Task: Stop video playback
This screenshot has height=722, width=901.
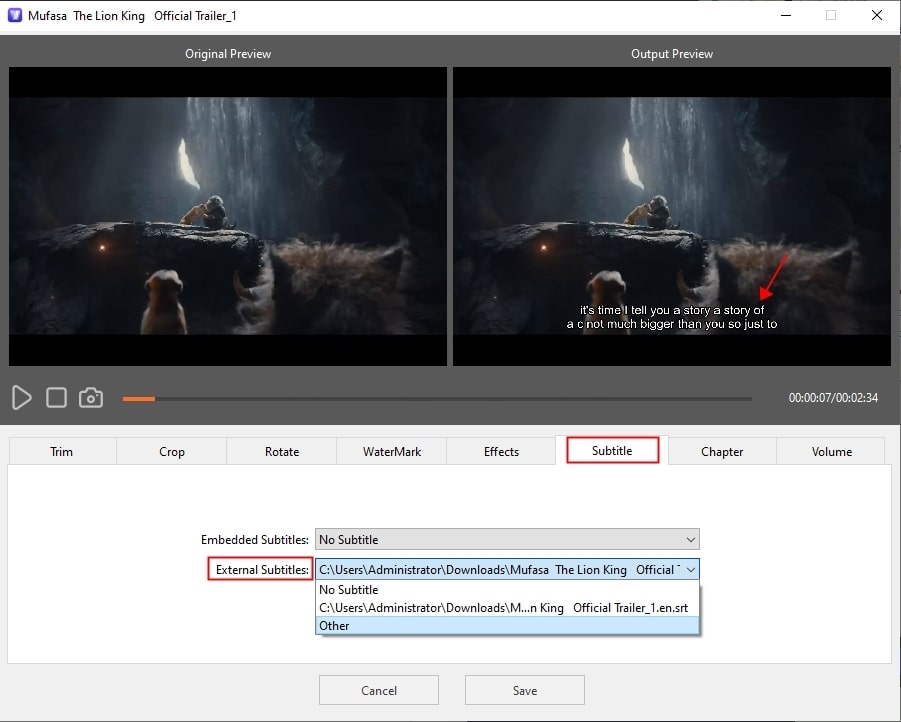Action: tap(56, 397)
